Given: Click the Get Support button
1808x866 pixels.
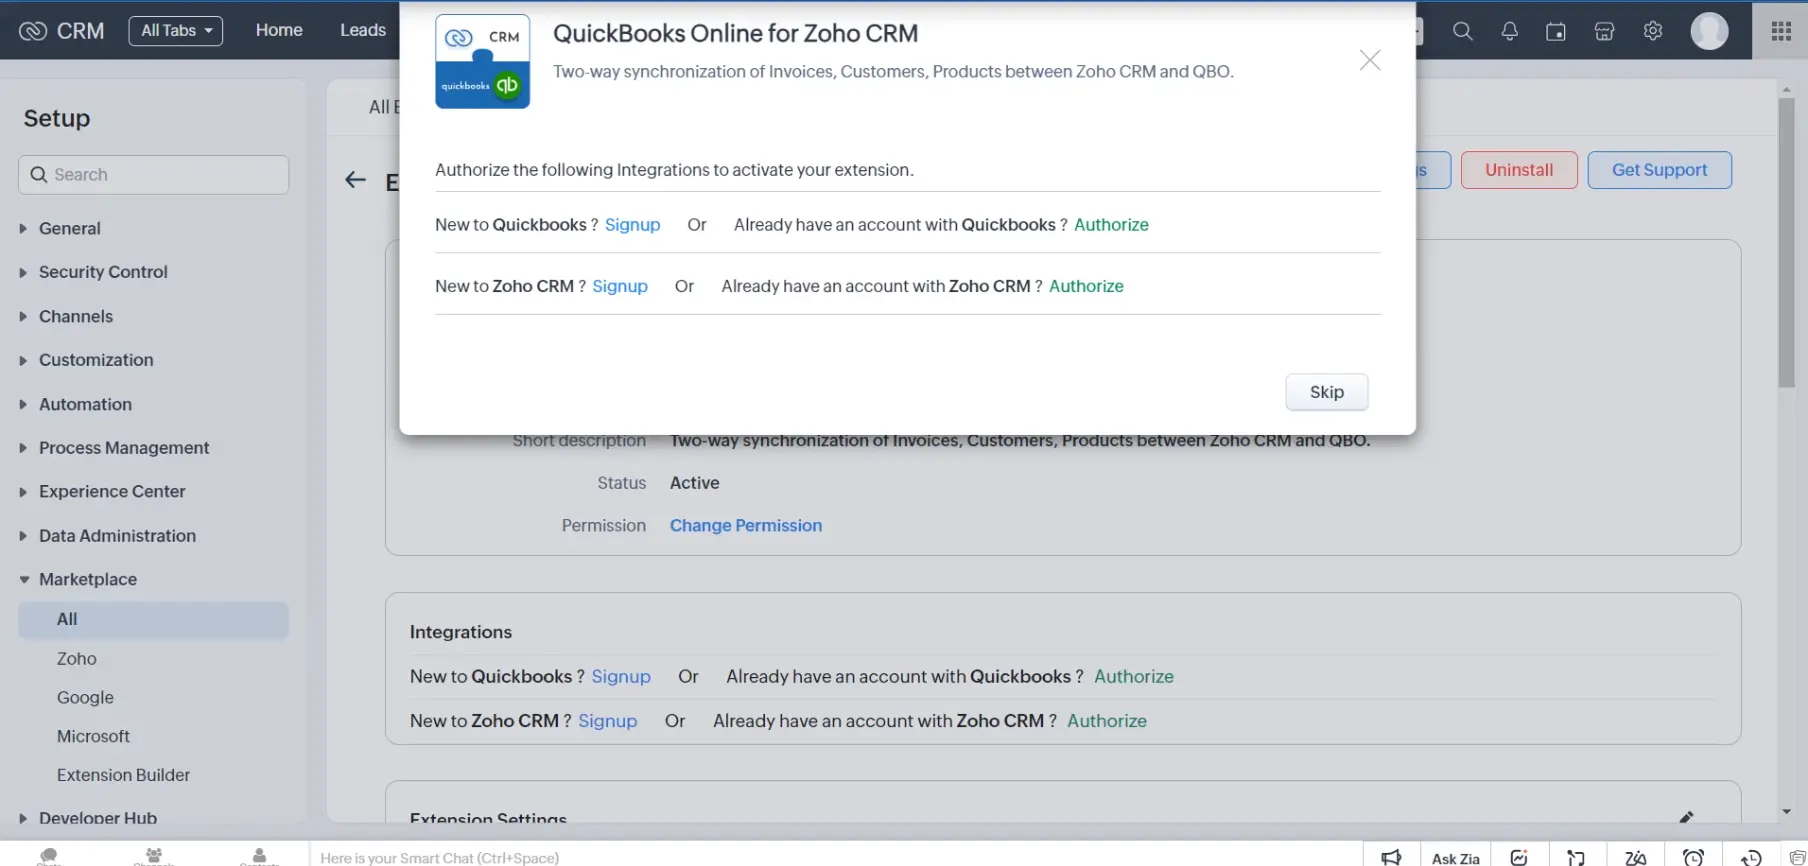Looking at the screenshot, I should 1660,170.
